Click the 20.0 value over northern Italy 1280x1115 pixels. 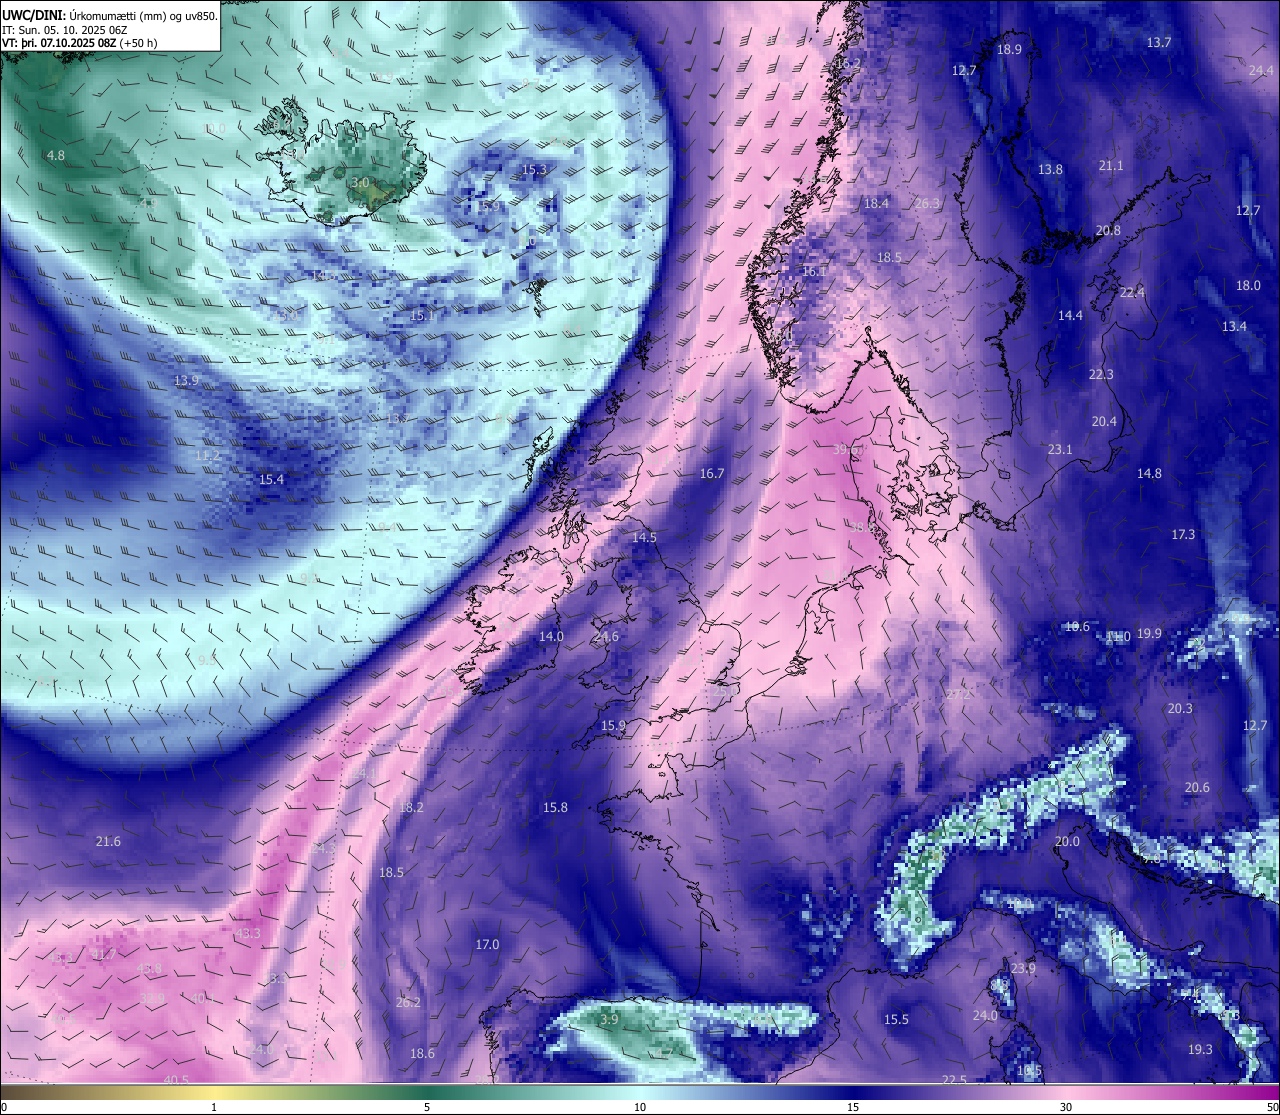point(1067,842)
